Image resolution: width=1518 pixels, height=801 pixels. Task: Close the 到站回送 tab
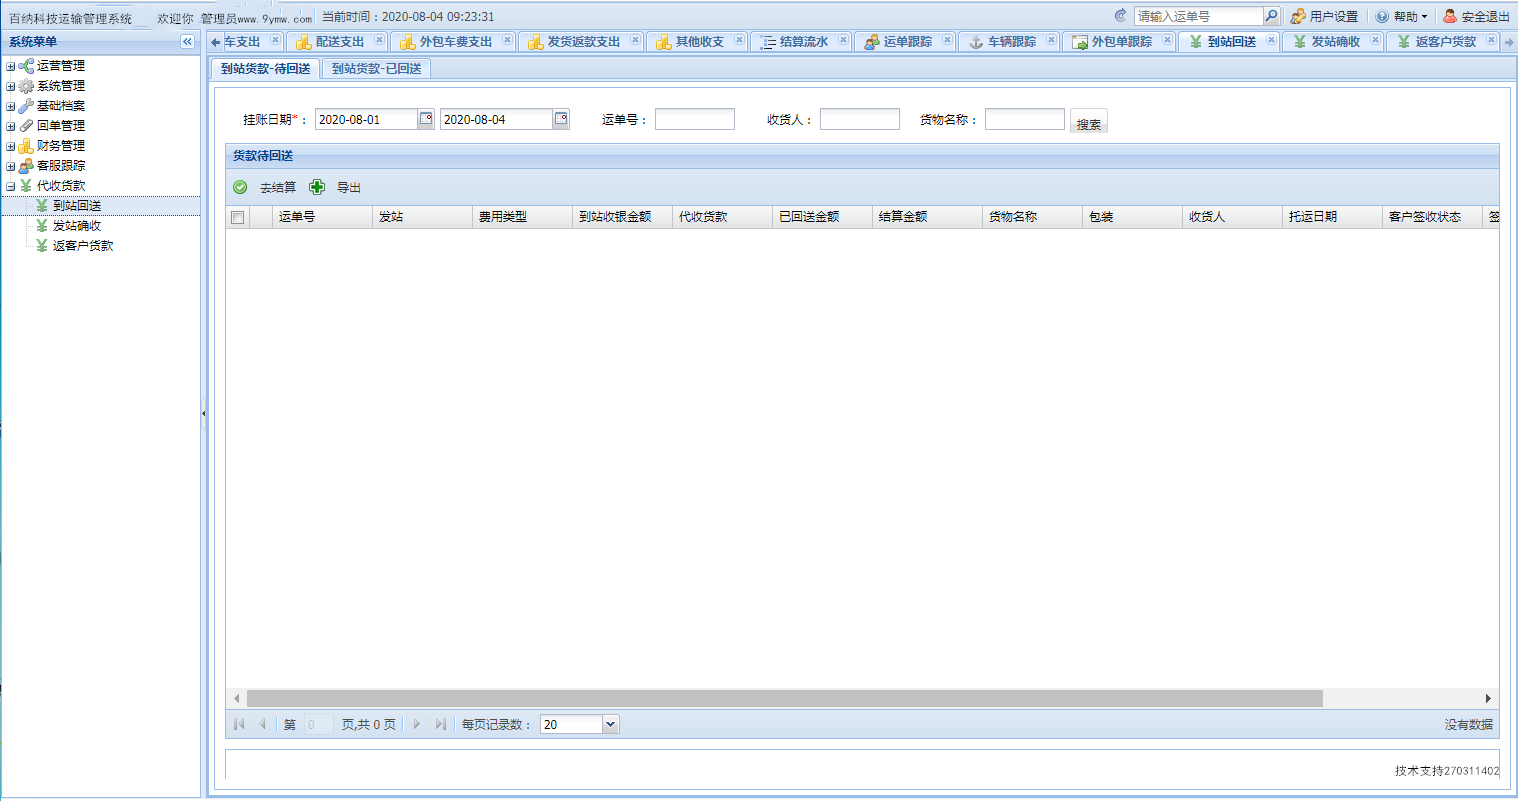pos(1271,40)
